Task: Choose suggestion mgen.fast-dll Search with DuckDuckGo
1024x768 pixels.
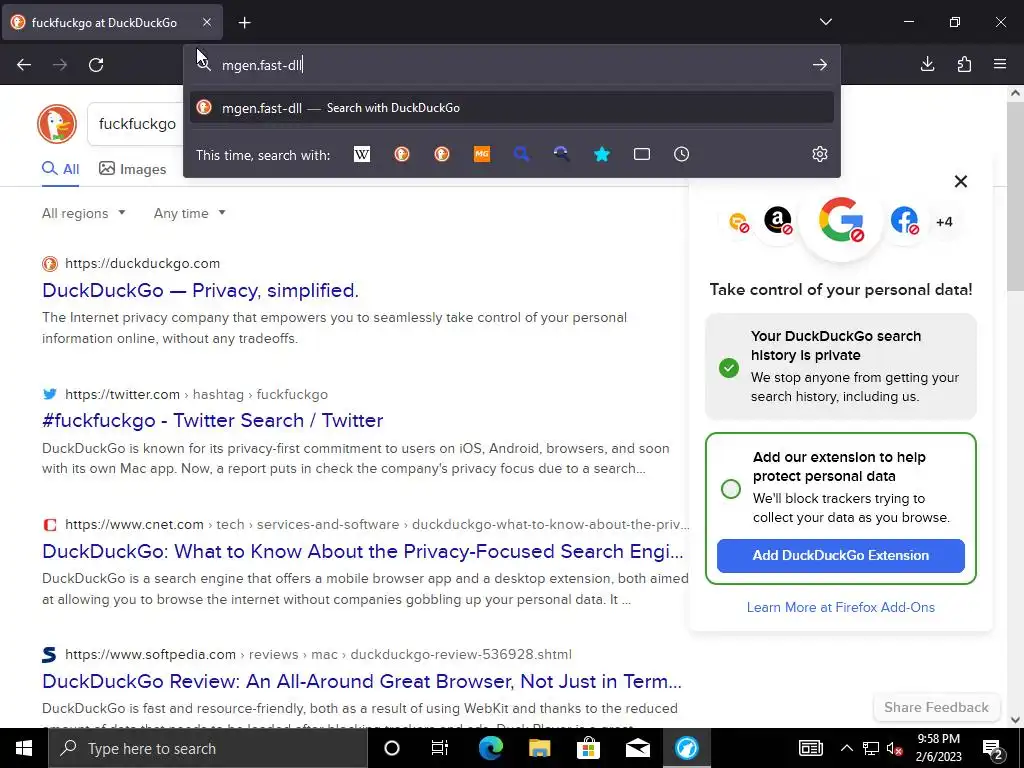Action: [x=511, y=108]
